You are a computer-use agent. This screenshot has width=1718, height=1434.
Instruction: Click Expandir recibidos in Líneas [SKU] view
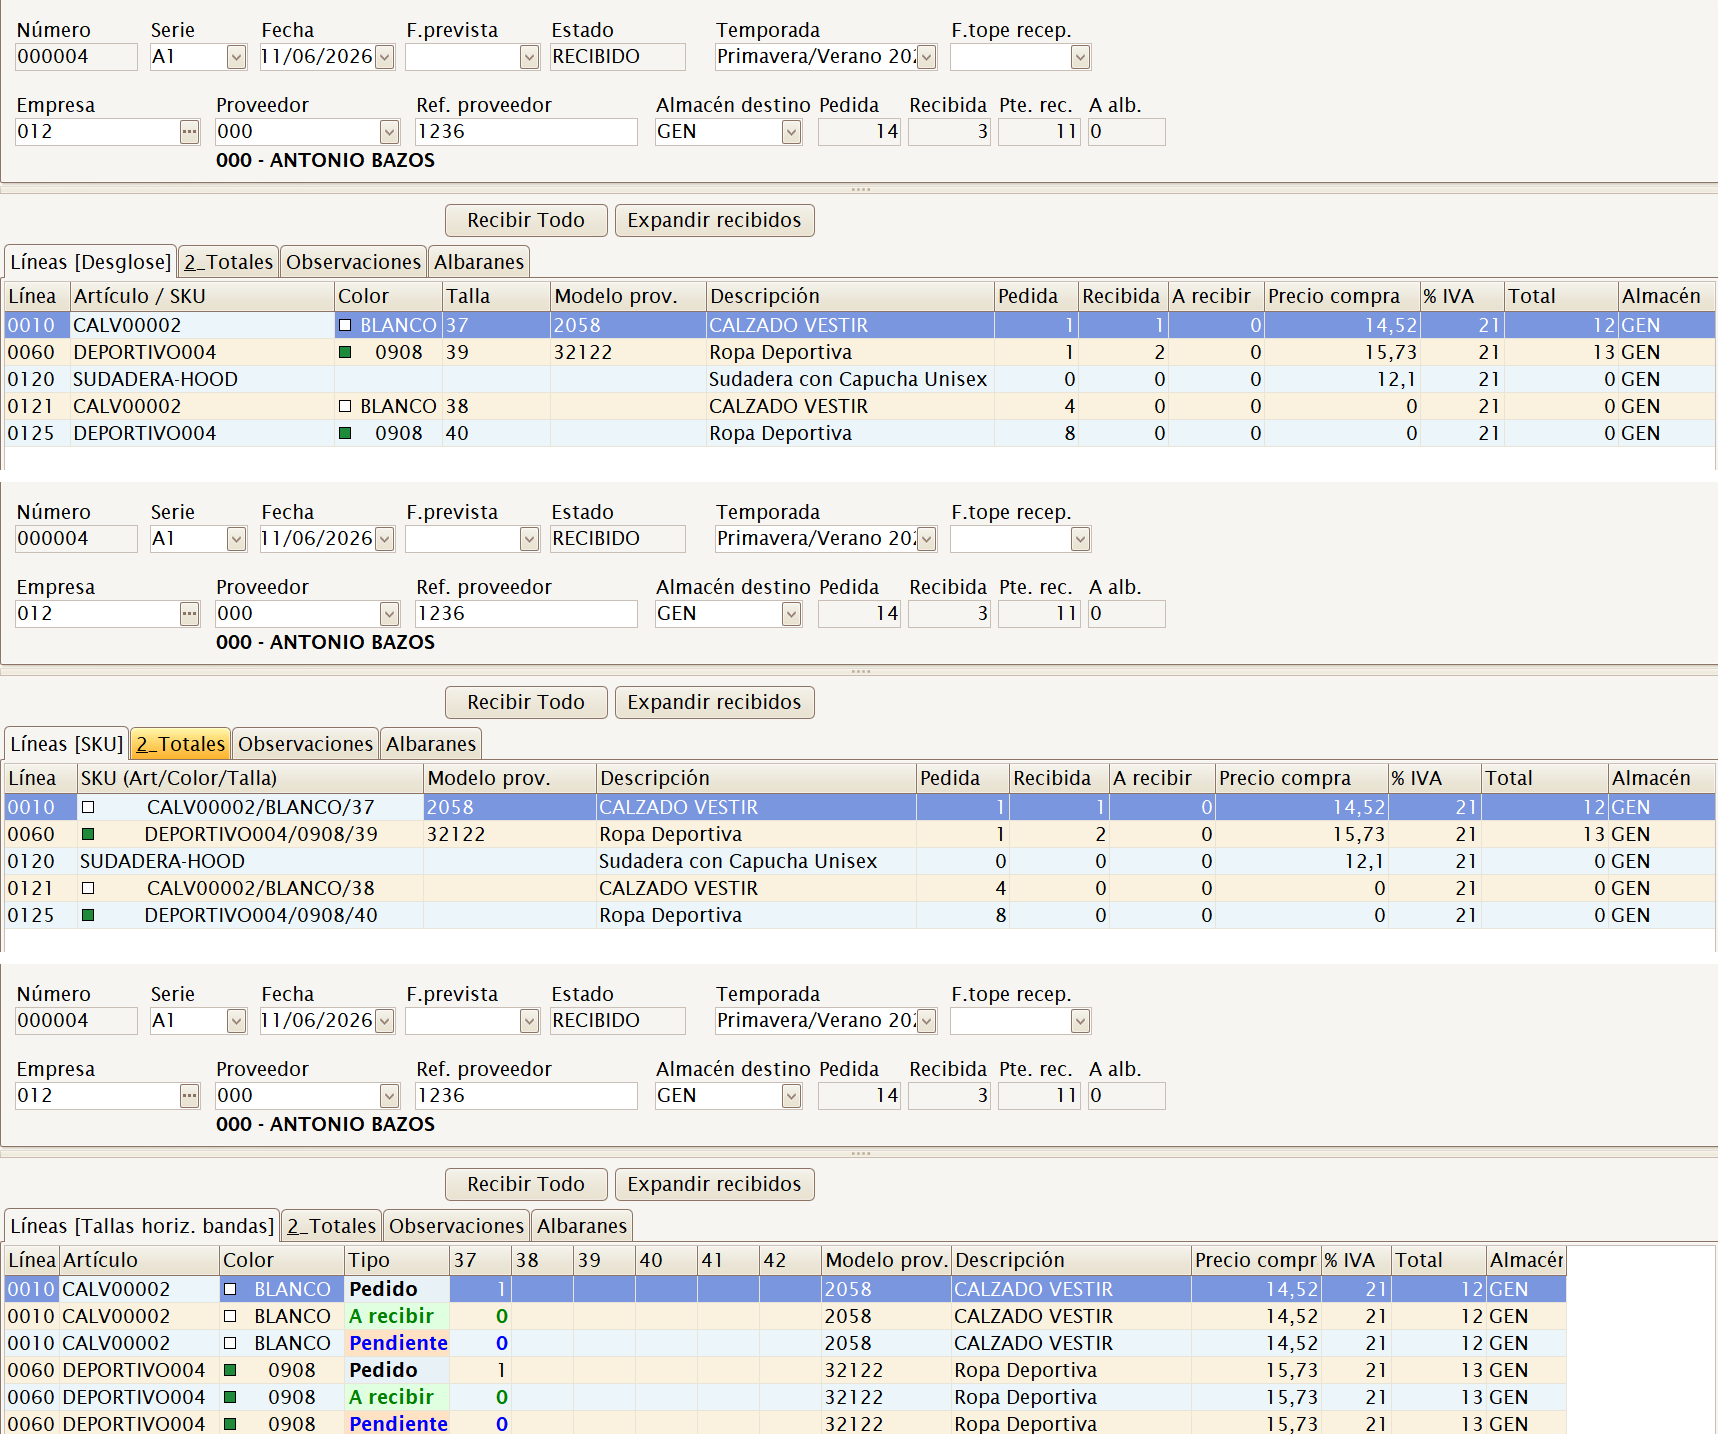tap(715, 702)
